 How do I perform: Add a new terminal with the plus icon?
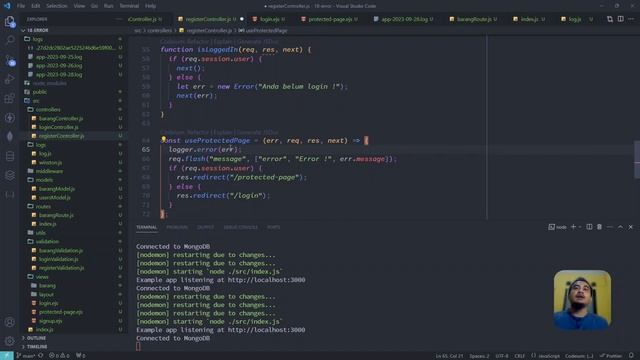coord(573,227)
